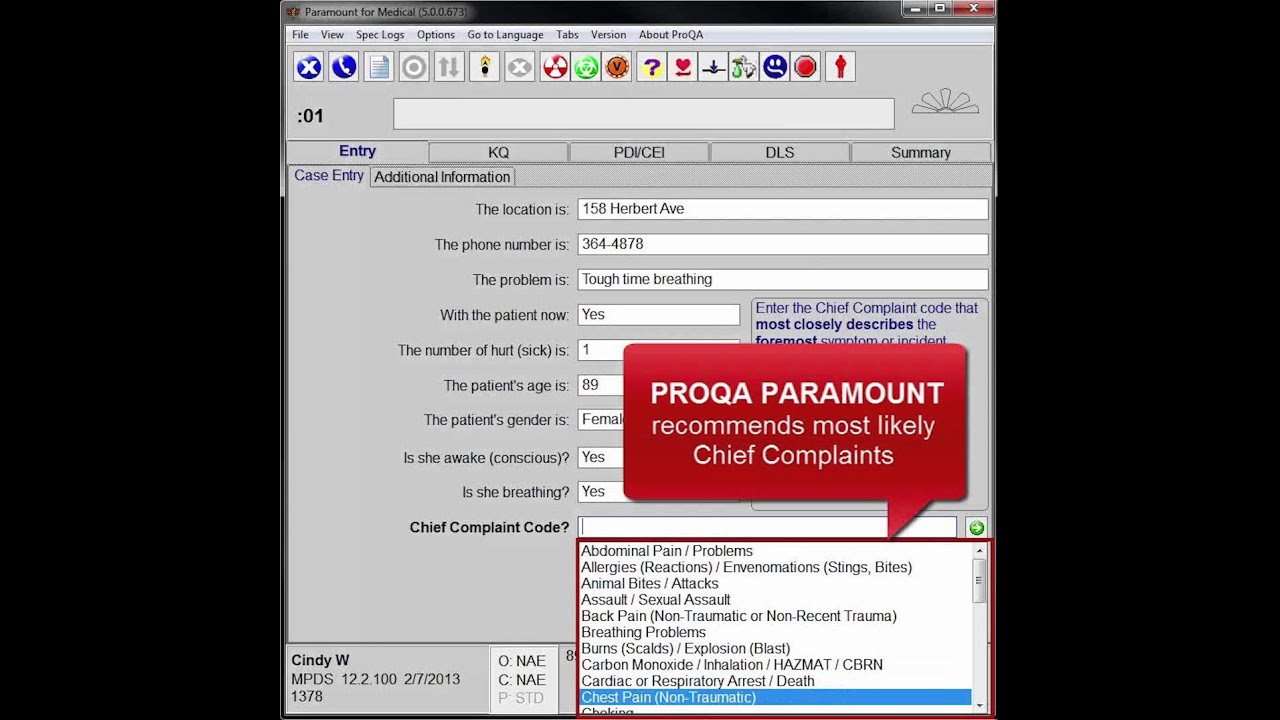Click the greyed-out X circle icon

pos(519,67)
